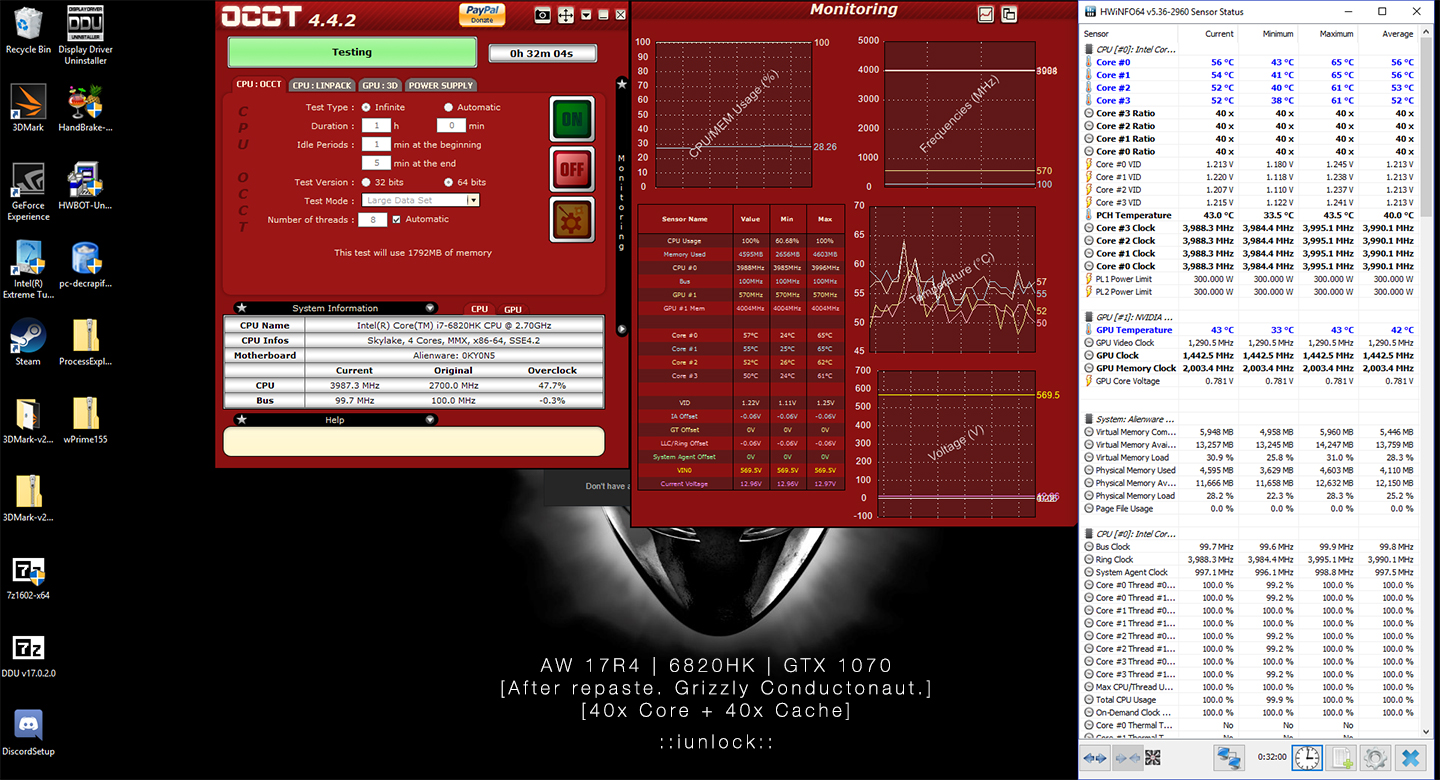Open the GPU : 3D tab
Image resolution: width=1440 pixels, height=780 pixels.
click(x=381, y=85)
